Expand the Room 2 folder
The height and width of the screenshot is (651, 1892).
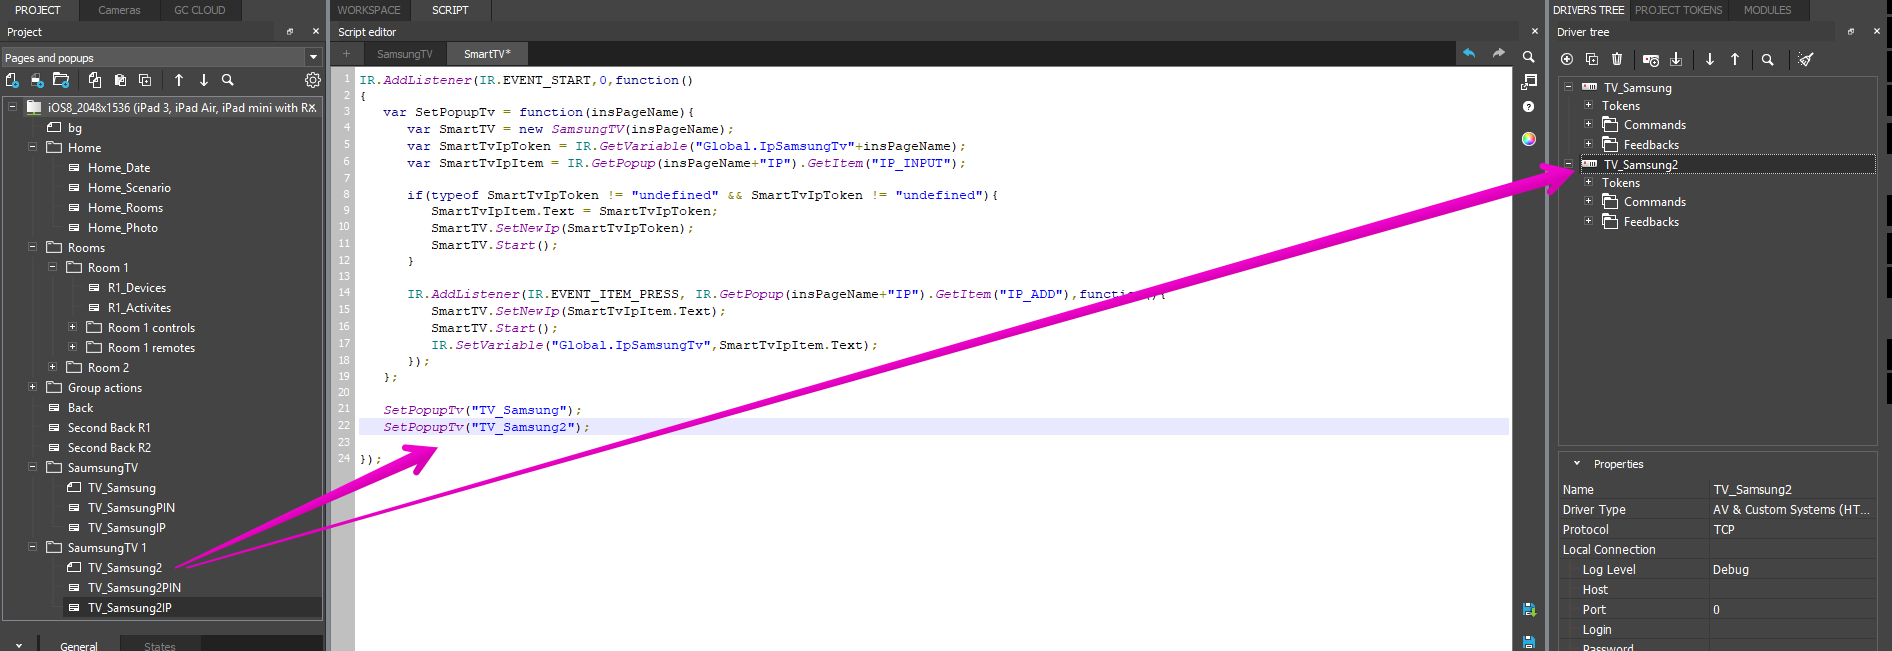point(53,367)
